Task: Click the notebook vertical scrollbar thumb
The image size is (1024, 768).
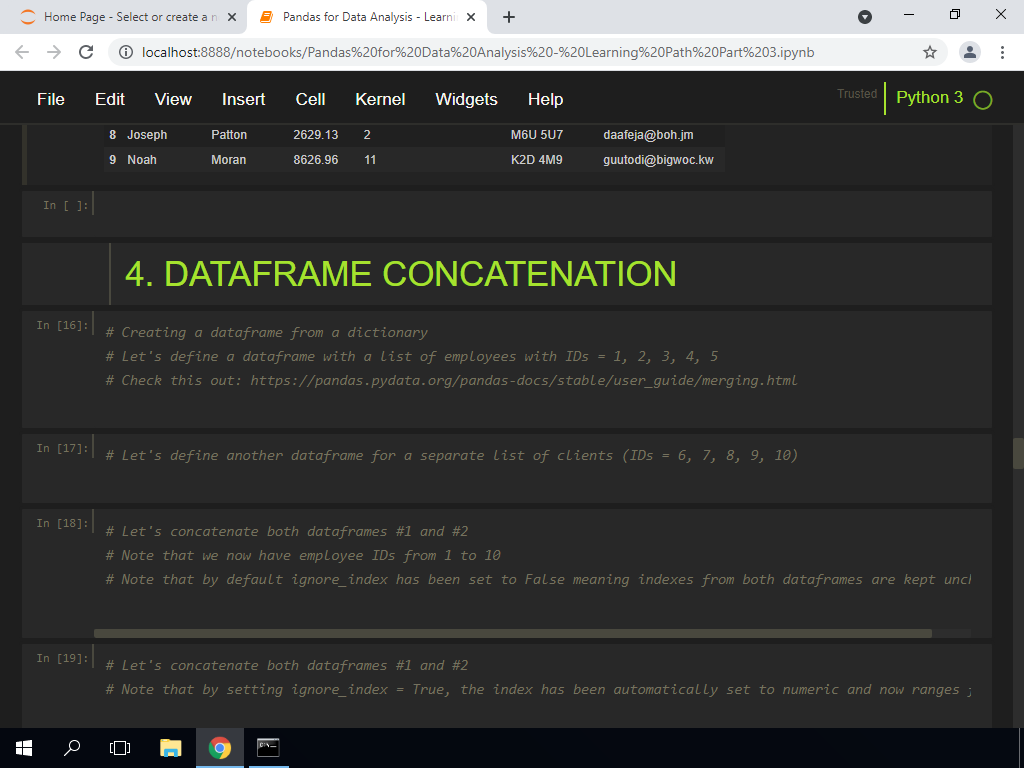Action: pyautogui.click(x=1018, y=454)
